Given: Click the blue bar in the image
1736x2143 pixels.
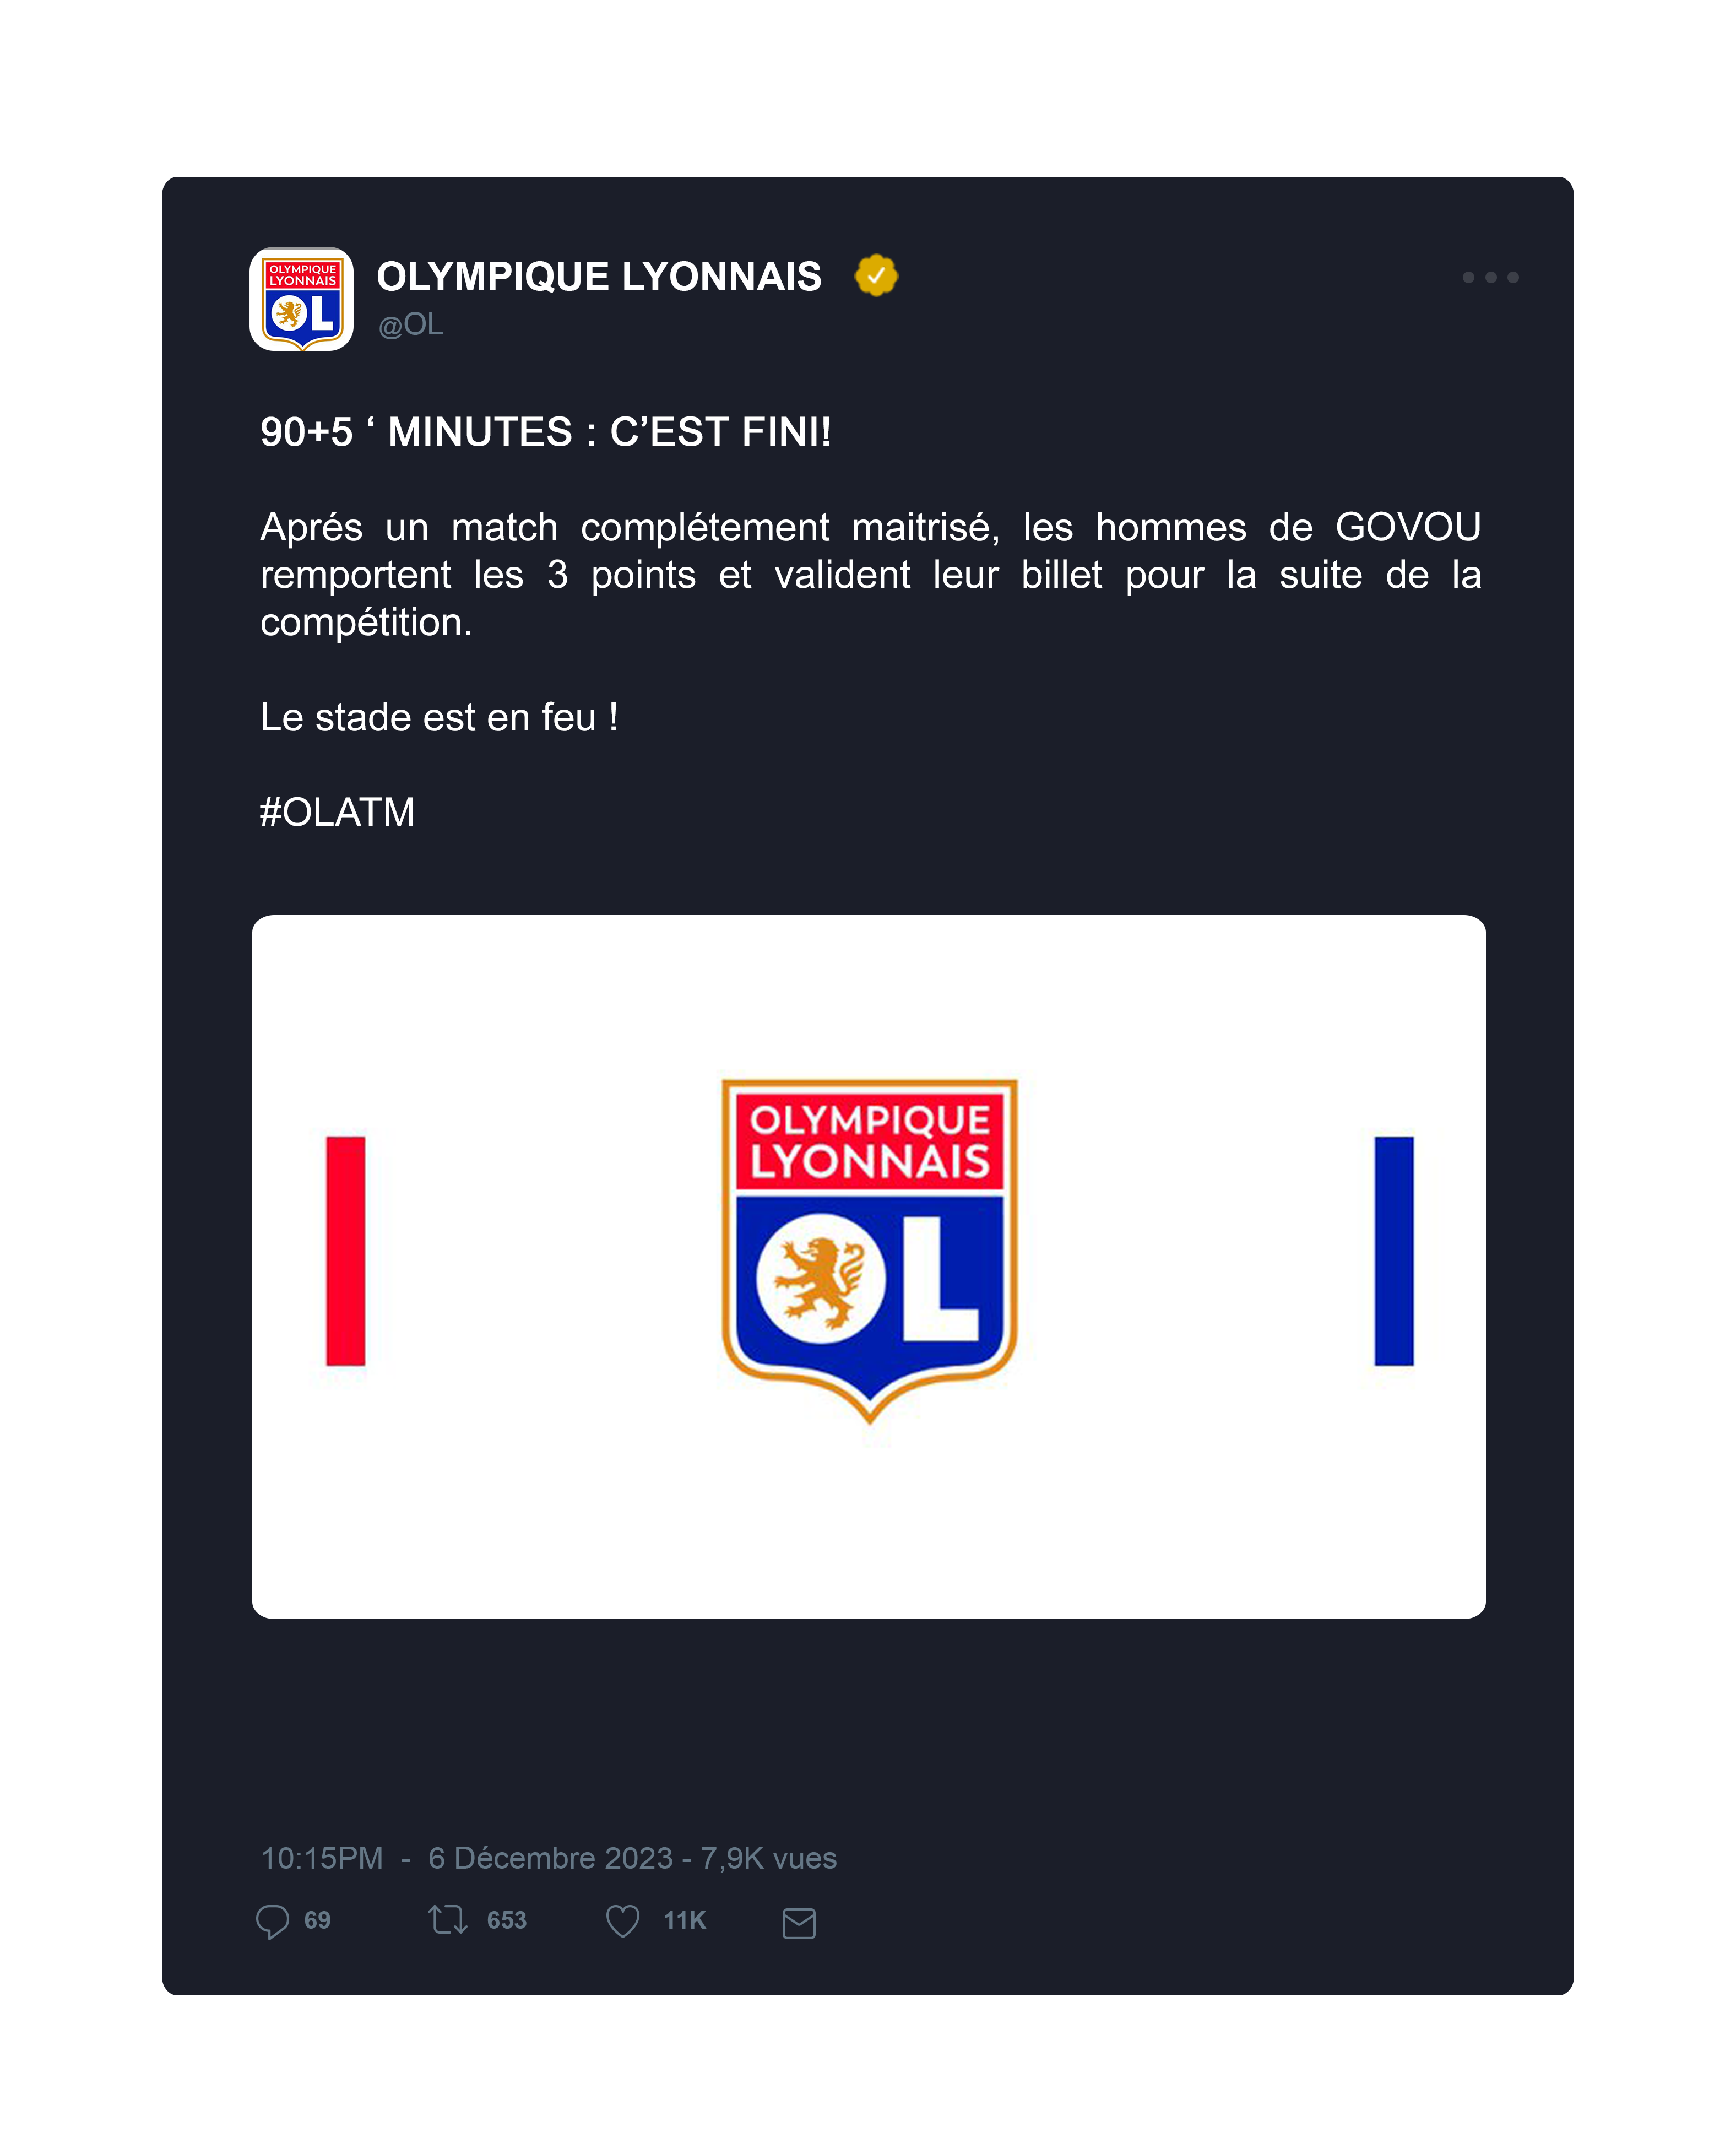Looking at the screenshot, I should point(1393,1250).
